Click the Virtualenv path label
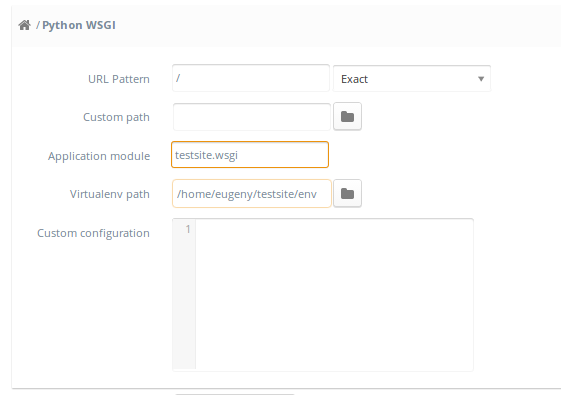Image resolution: width=561 pixels, height=395 pixels. coord(109,194)
